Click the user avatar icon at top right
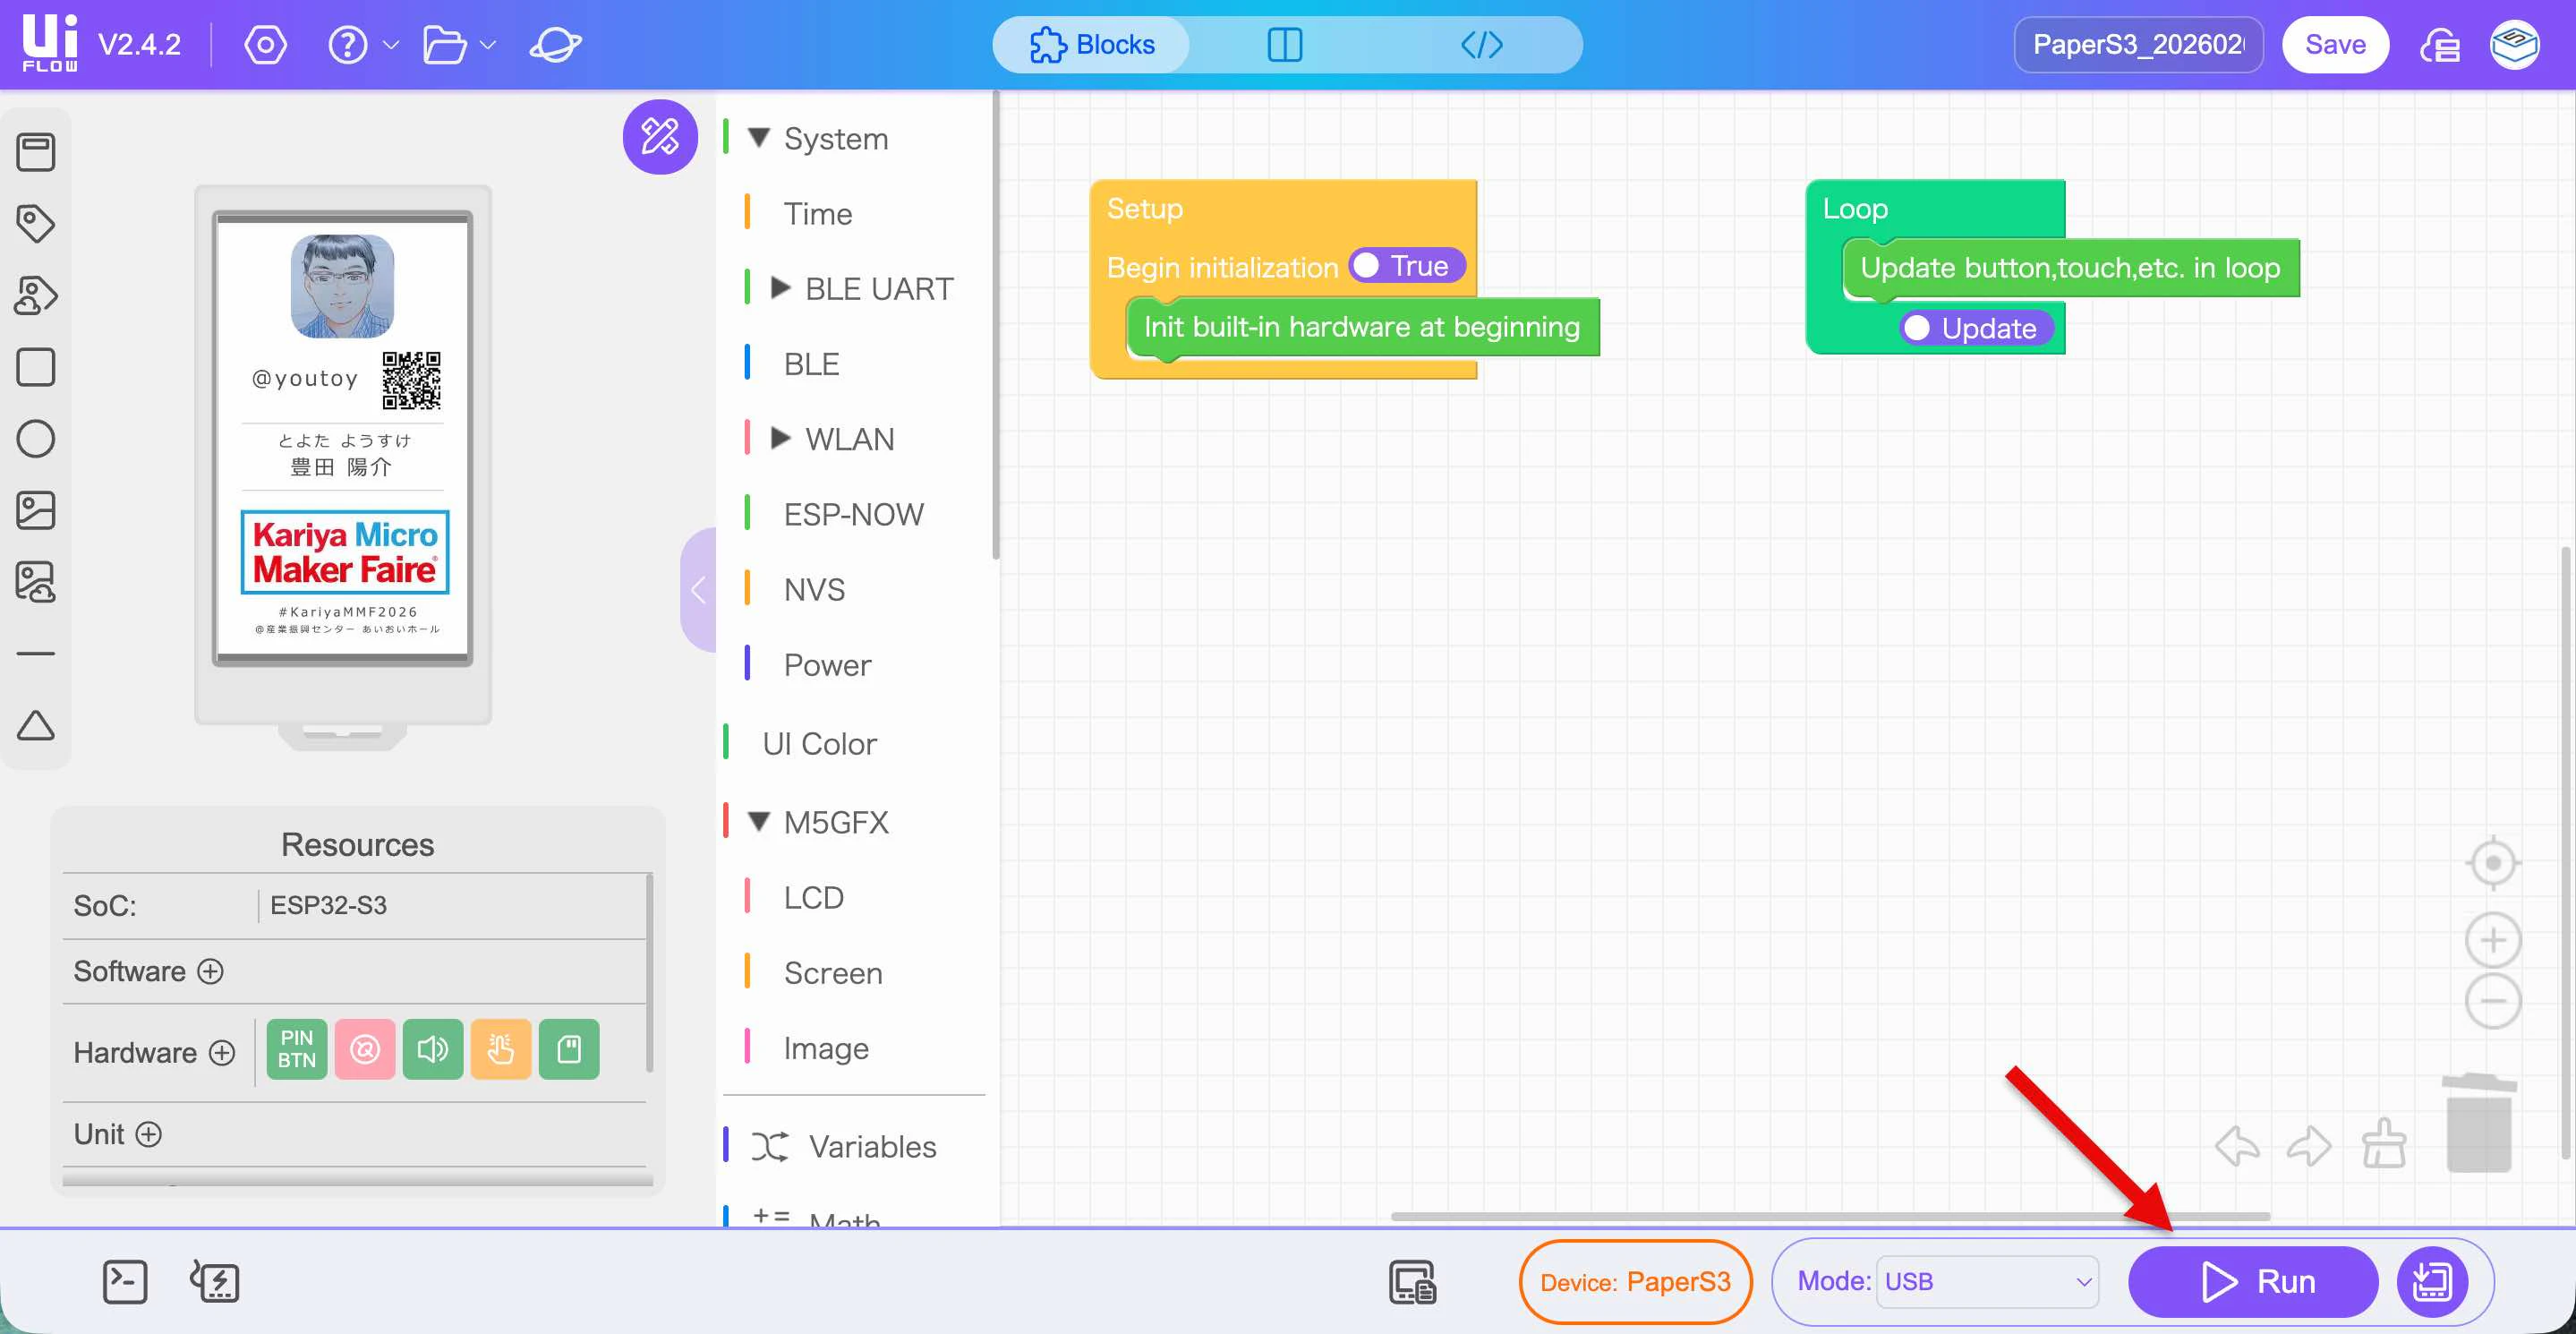 coord(2514,45)
